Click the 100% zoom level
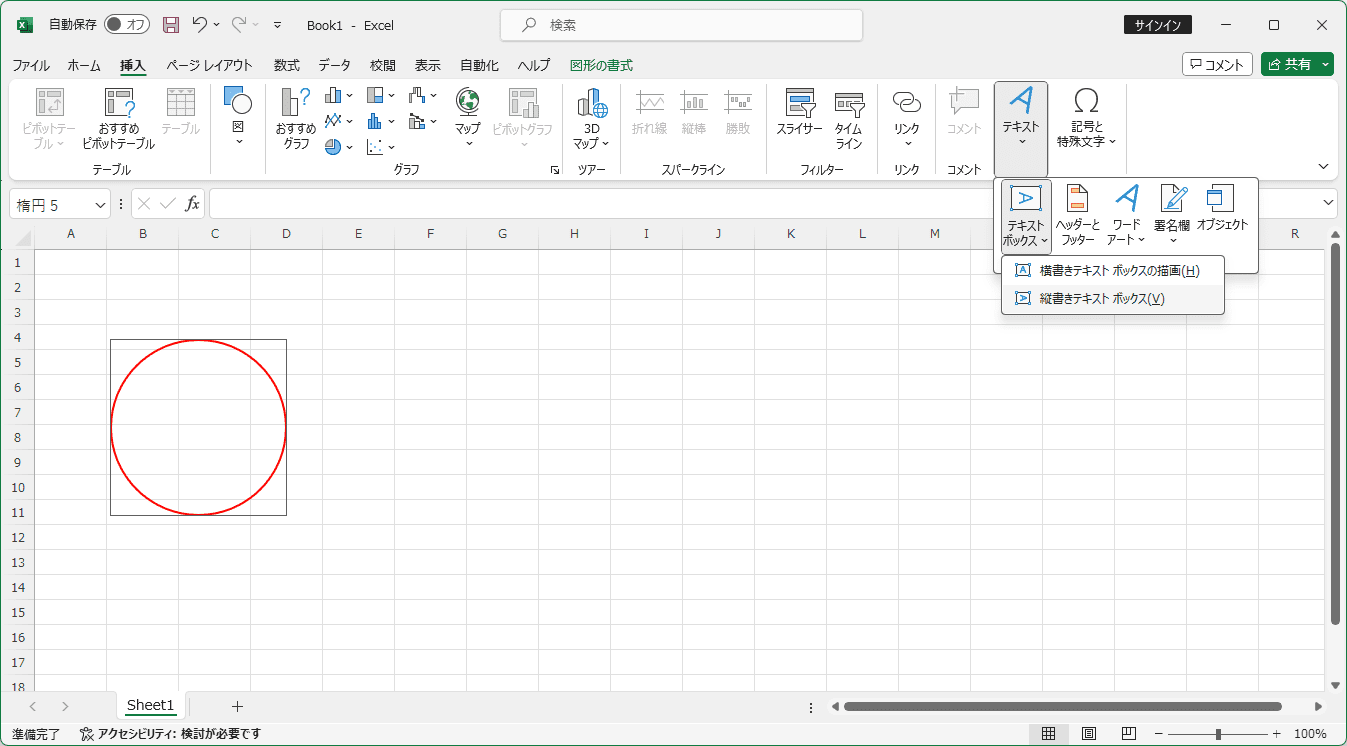Viewport: 1347px width, 746px height. coord(1310,734)
